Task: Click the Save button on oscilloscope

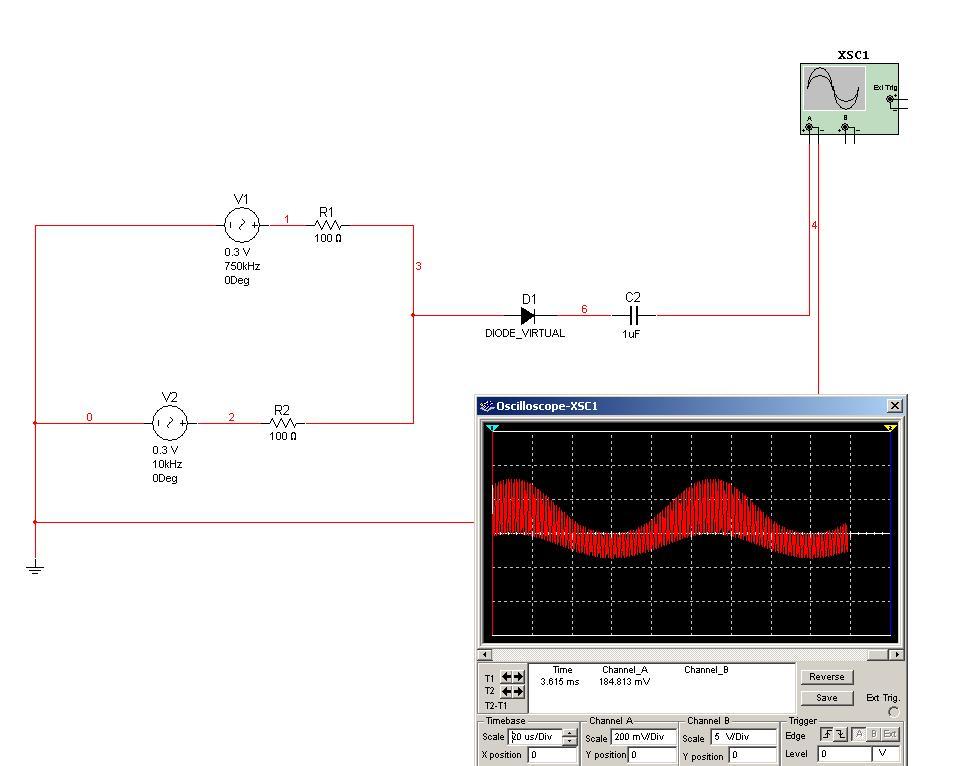Action: (x=826, y=698)
